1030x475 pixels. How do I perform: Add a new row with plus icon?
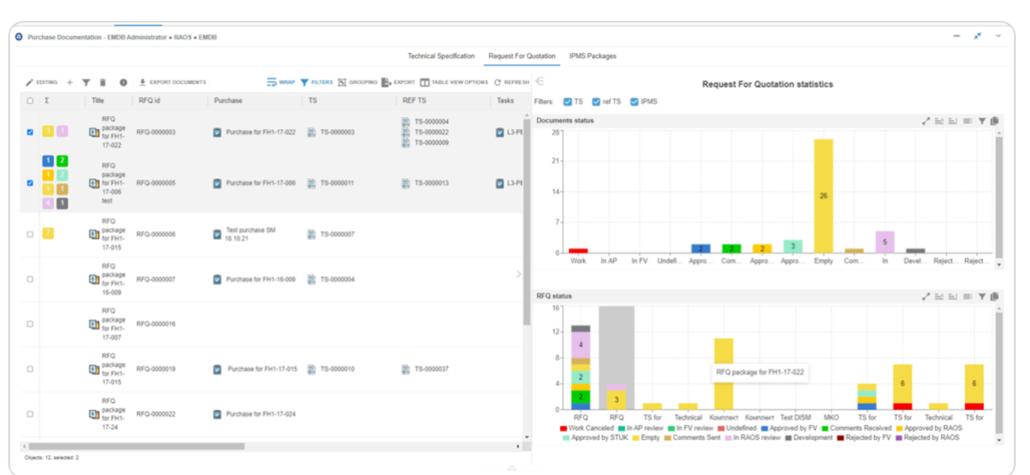[x=70, y=82]
